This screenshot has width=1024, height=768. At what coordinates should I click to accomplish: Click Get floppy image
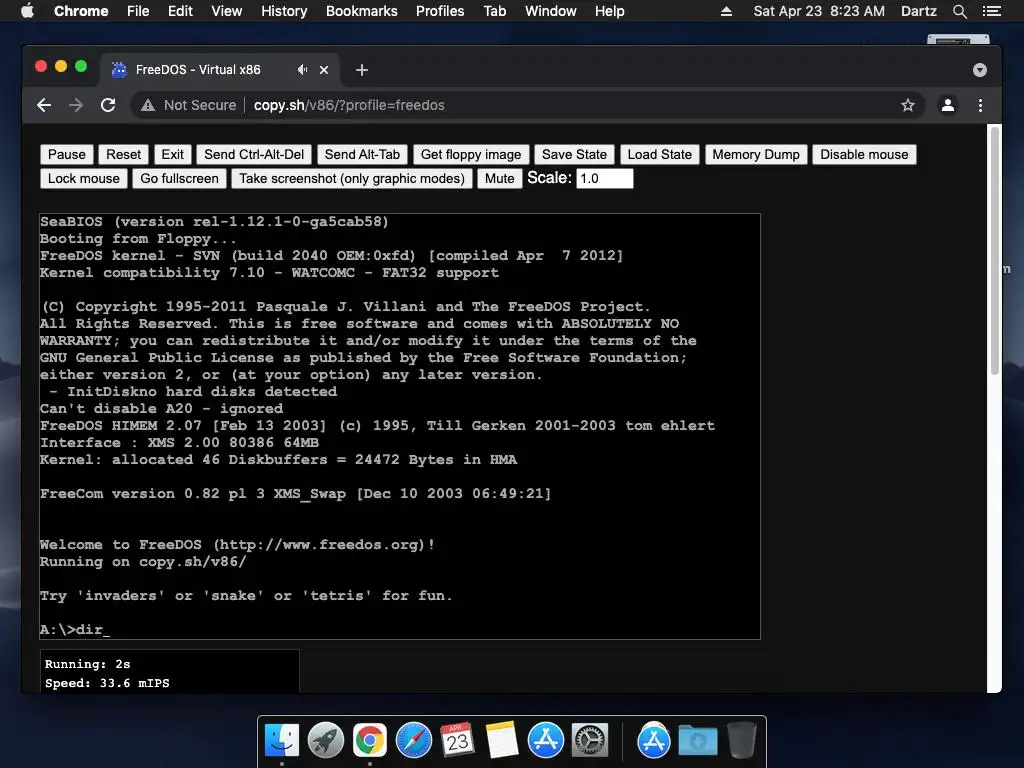pyautogui.click(x=471, y=154)
